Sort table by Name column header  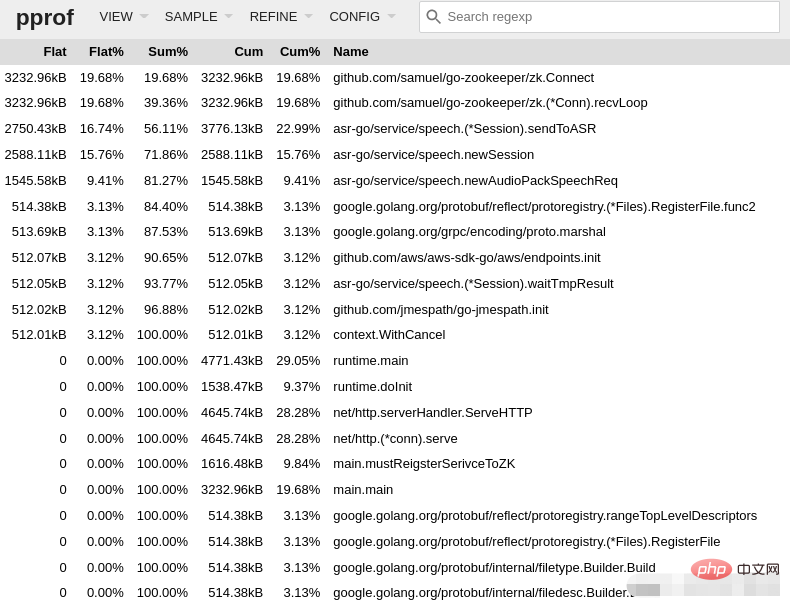tap(351, 51)
